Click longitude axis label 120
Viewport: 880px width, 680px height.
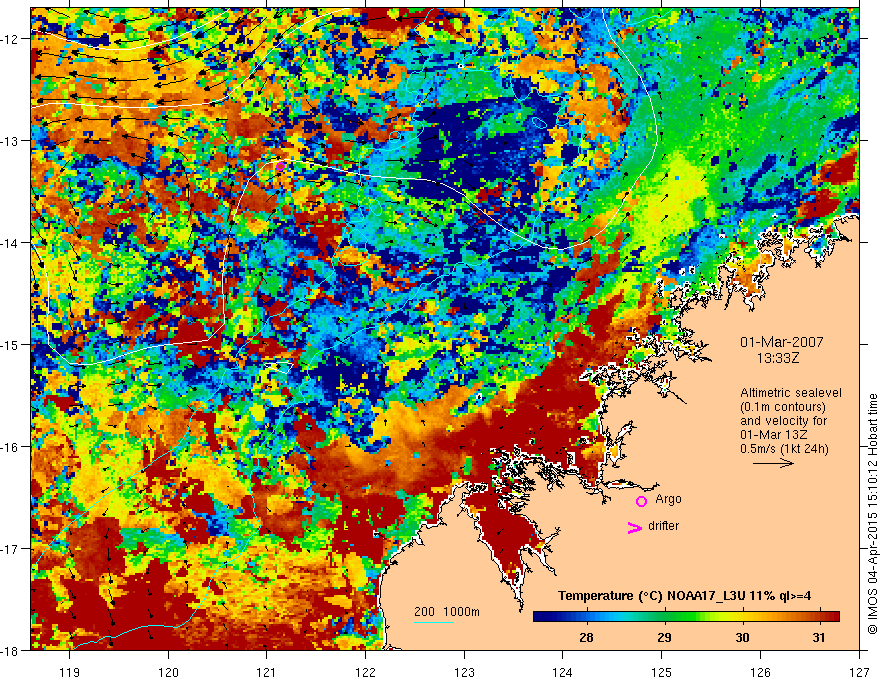click(x=168, y=672)
